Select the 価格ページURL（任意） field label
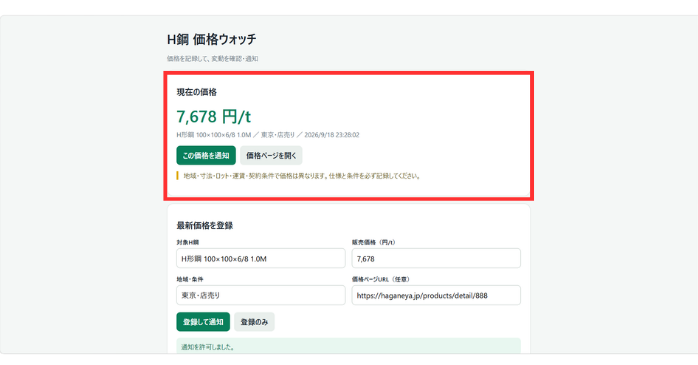 (381, 279)
